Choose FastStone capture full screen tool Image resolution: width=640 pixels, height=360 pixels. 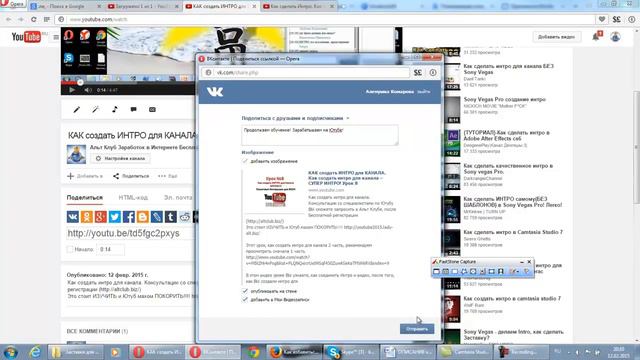tap(473, 271)
